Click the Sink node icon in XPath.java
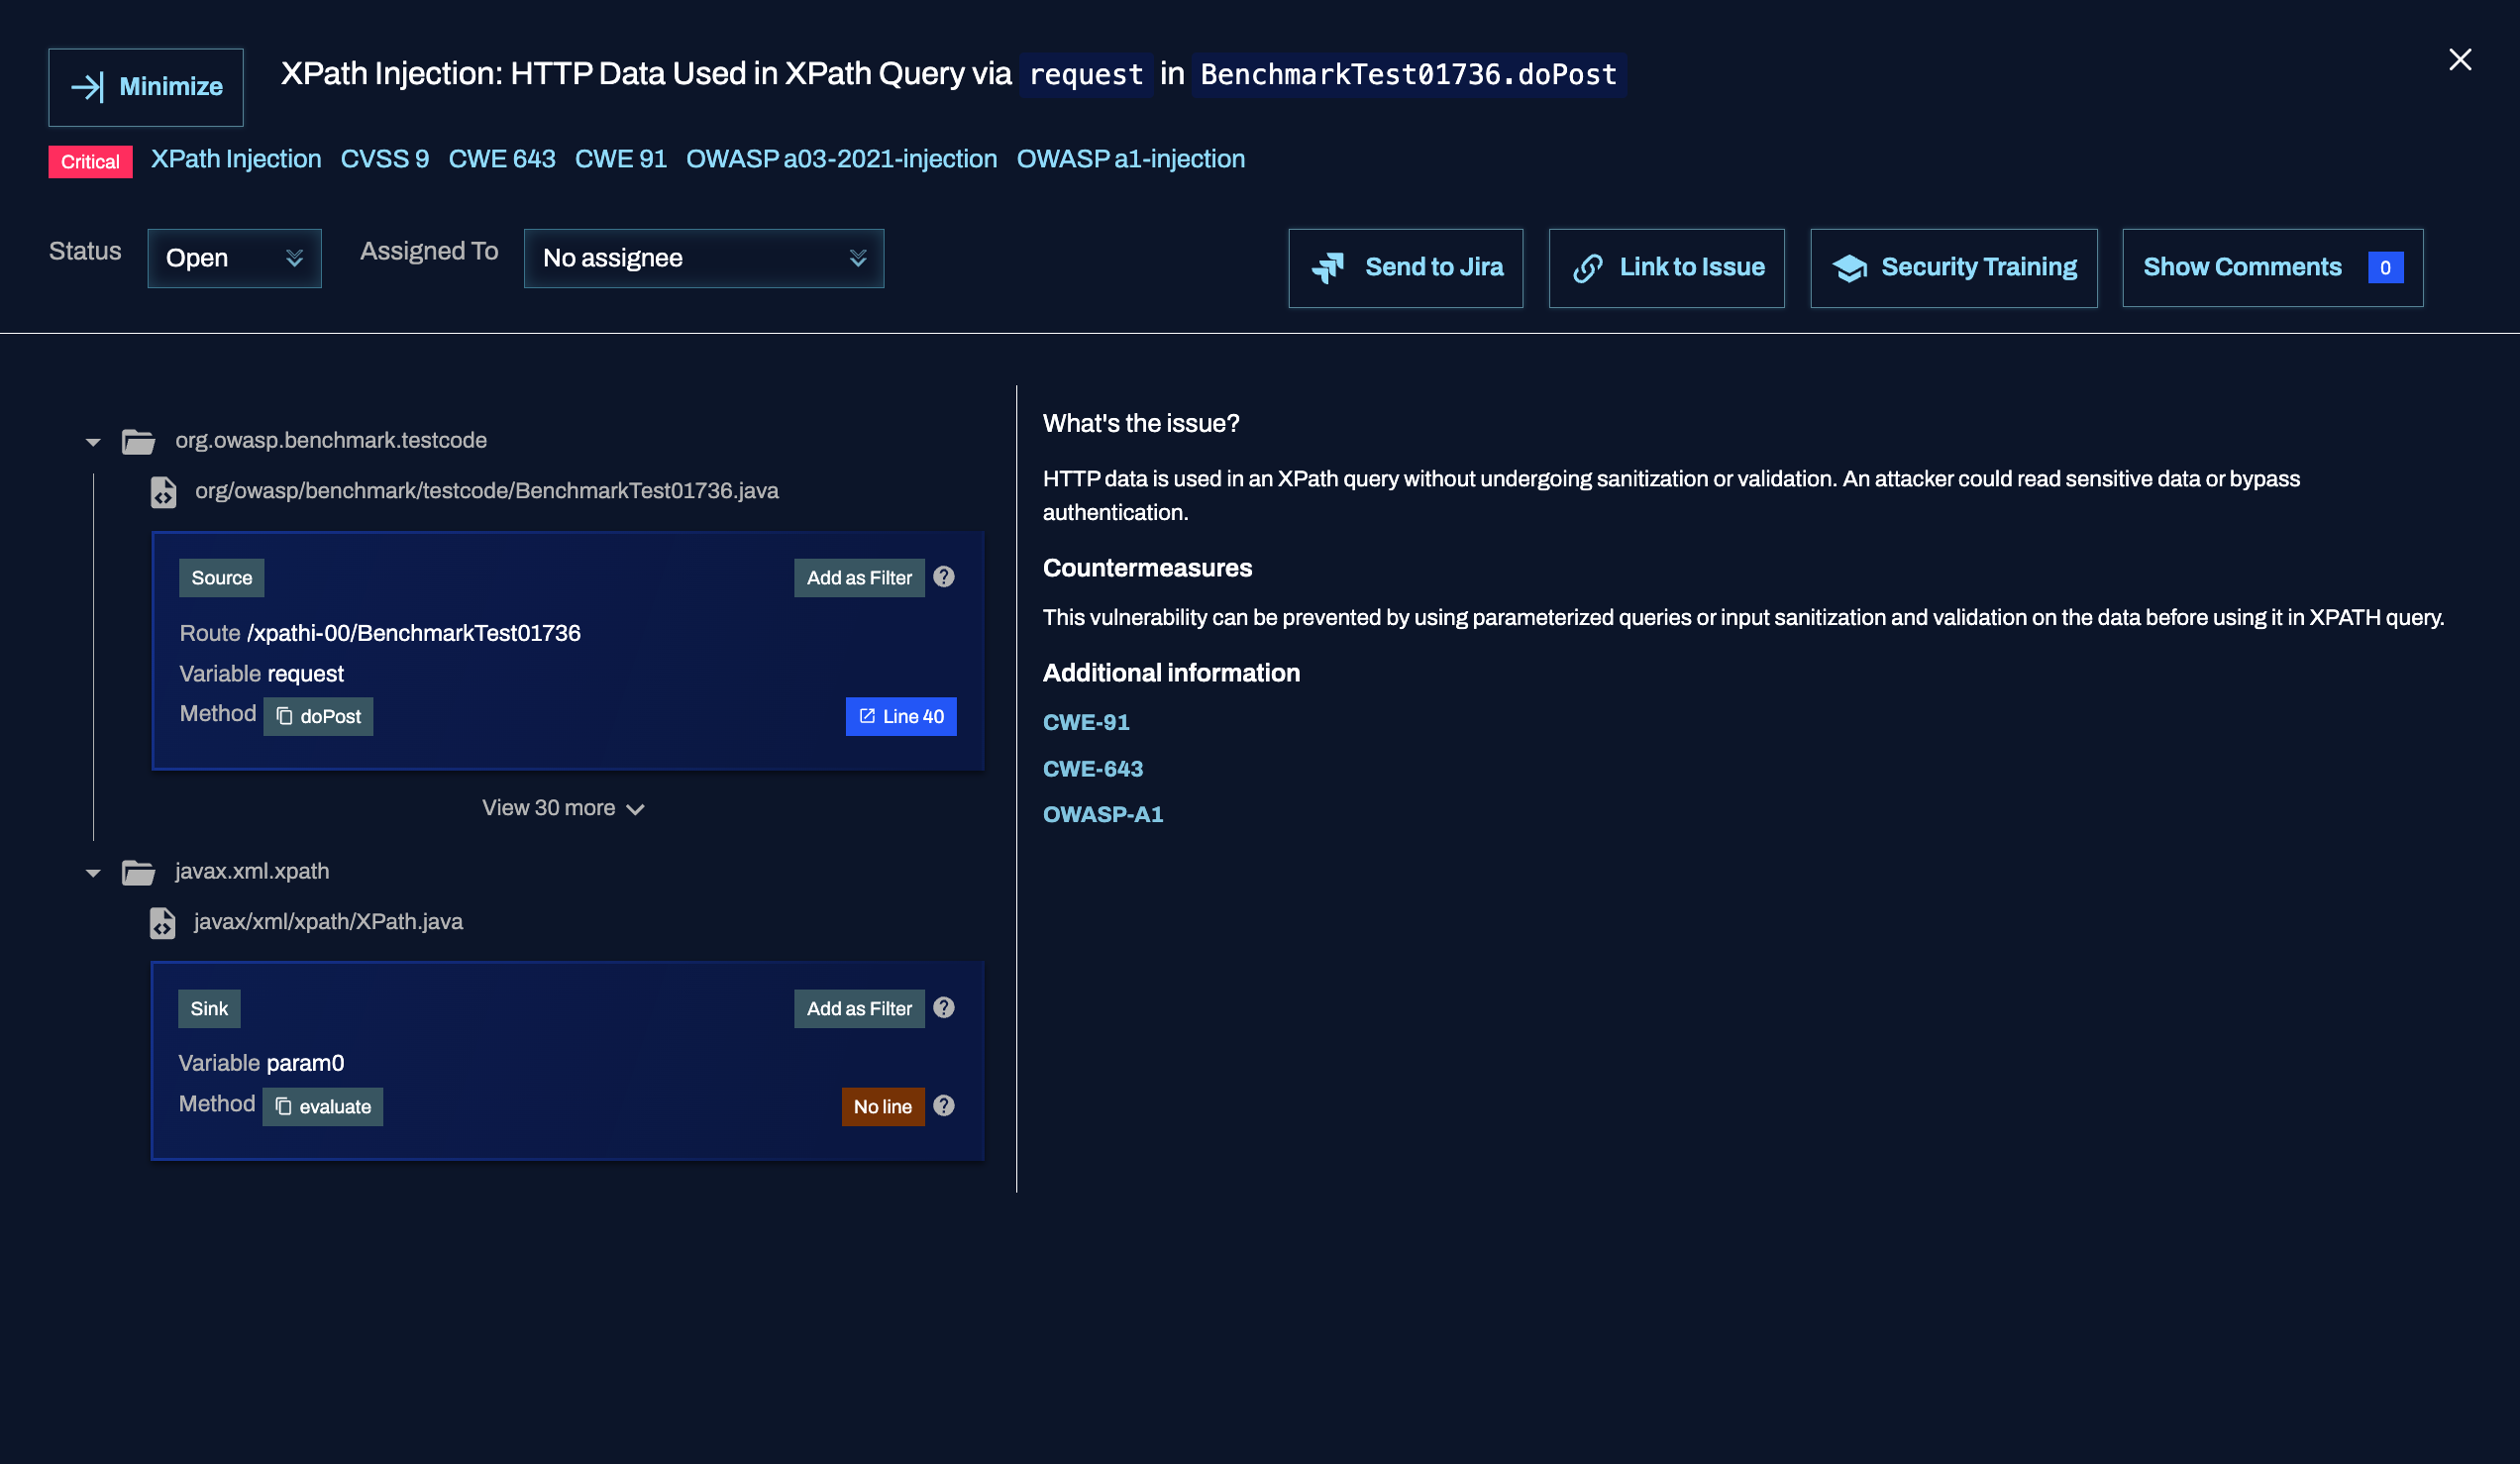The image size is (2520, 1464). 209,1009
